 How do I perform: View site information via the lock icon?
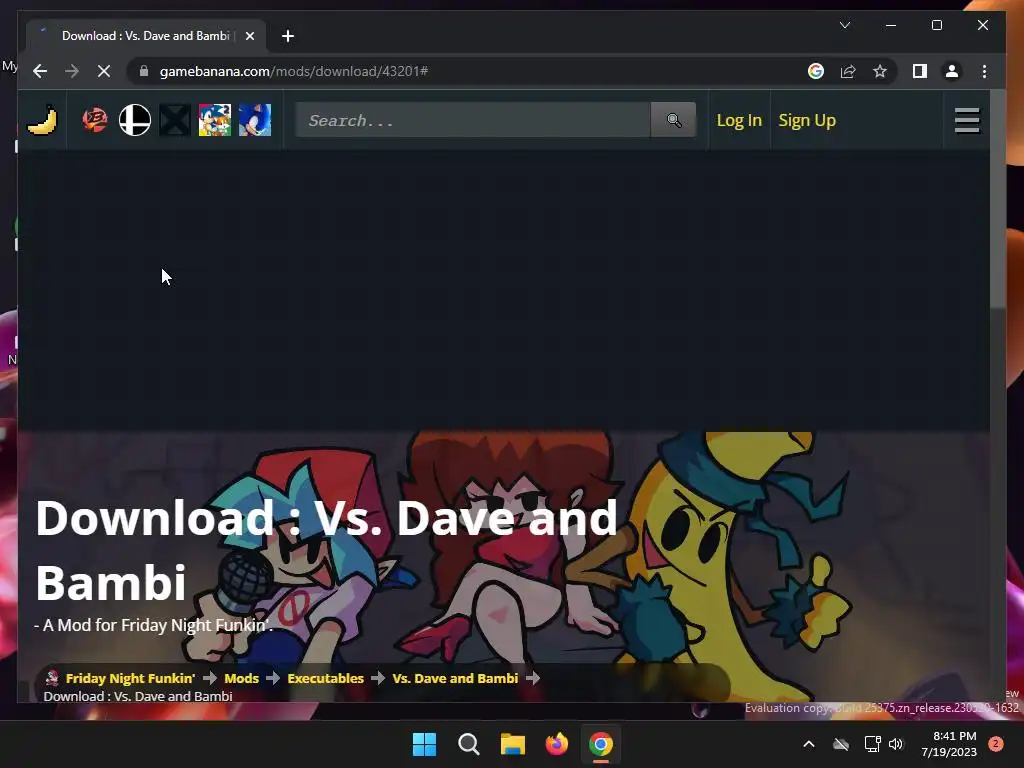point(144,71)
